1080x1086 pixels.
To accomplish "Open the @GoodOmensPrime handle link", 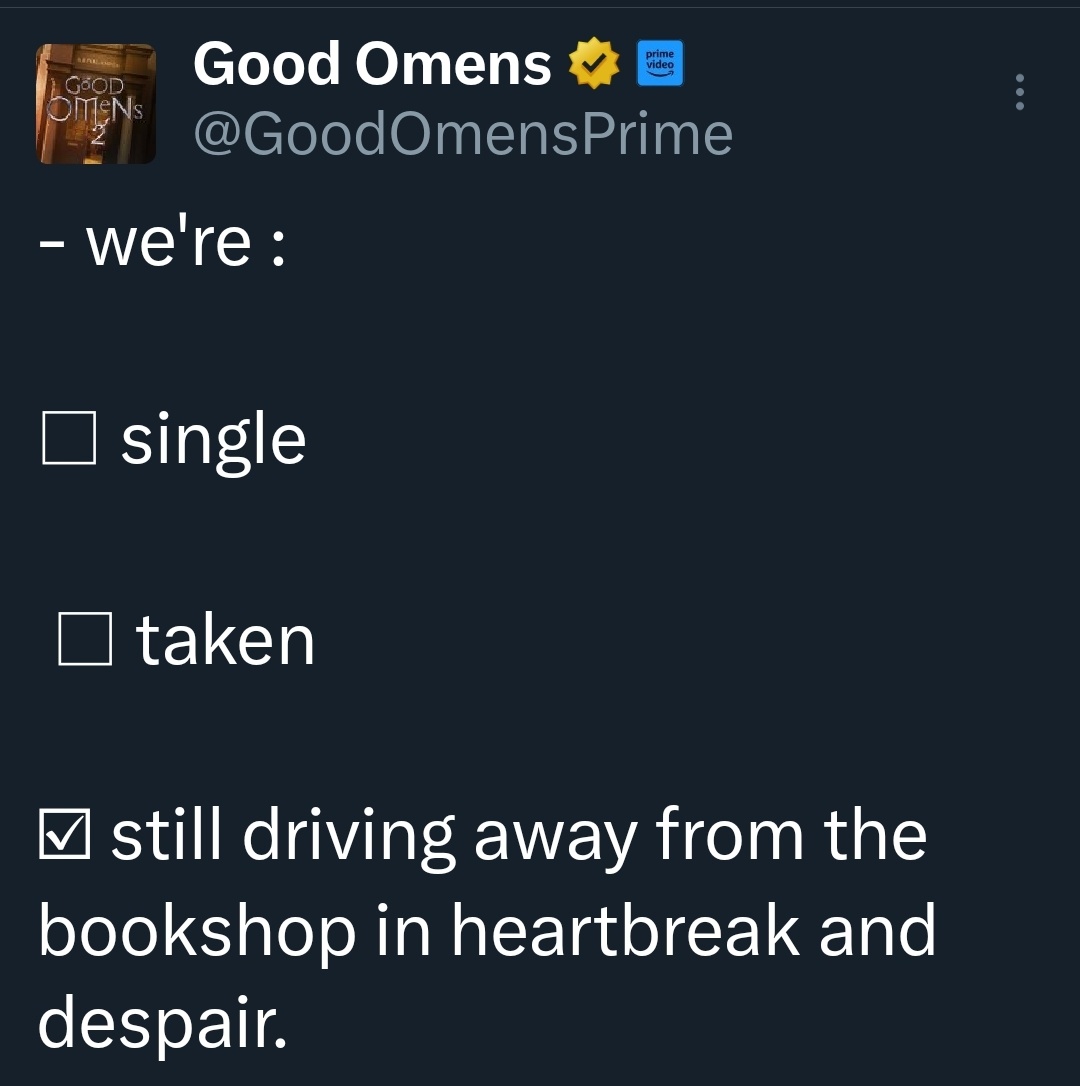I will point(463,134).
